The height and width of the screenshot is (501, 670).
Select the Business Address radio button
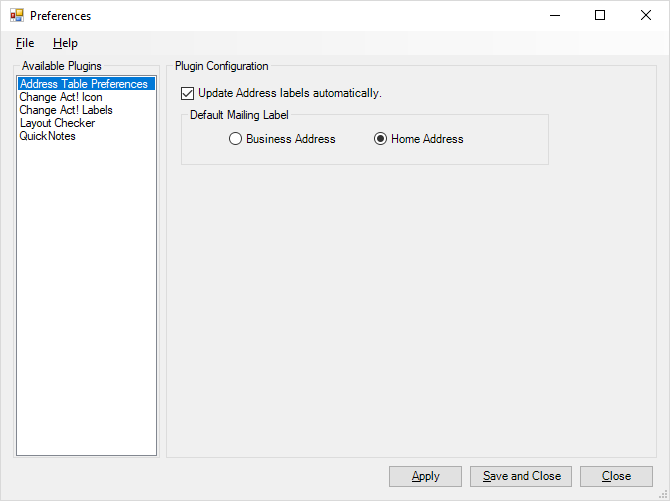[235, 139]
